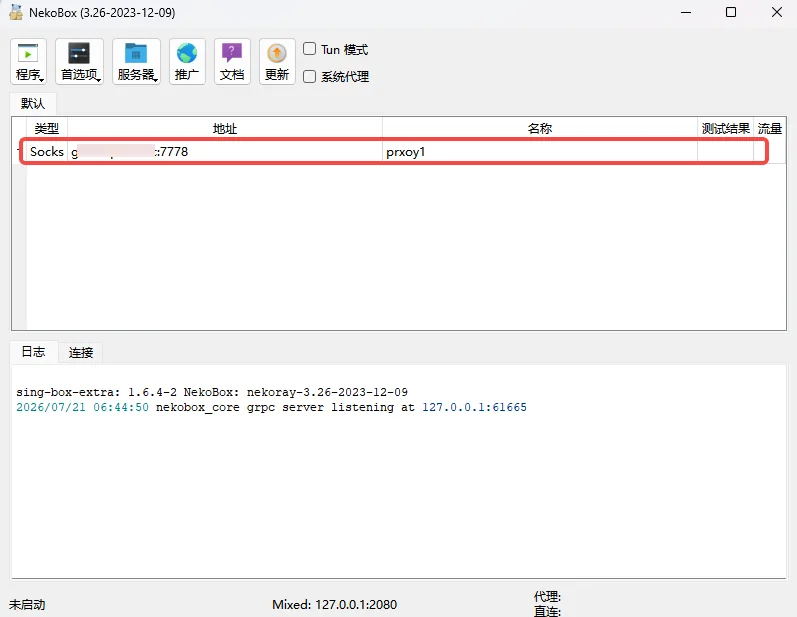Select the prxoy1 name cell

click(540, 151)
